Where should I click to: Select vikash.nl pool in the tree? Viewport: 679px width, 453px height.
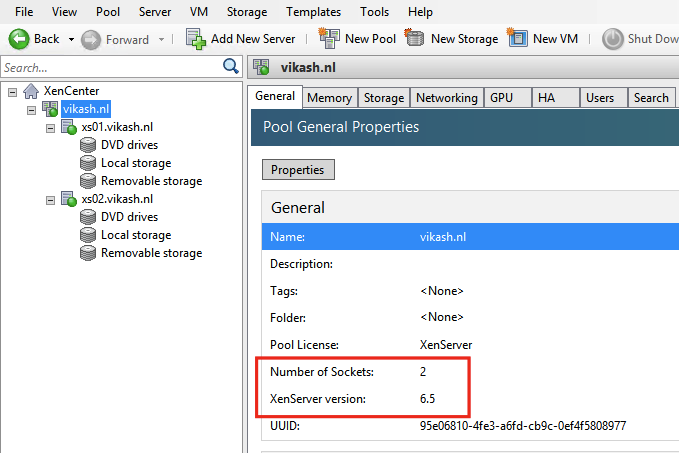86,109
